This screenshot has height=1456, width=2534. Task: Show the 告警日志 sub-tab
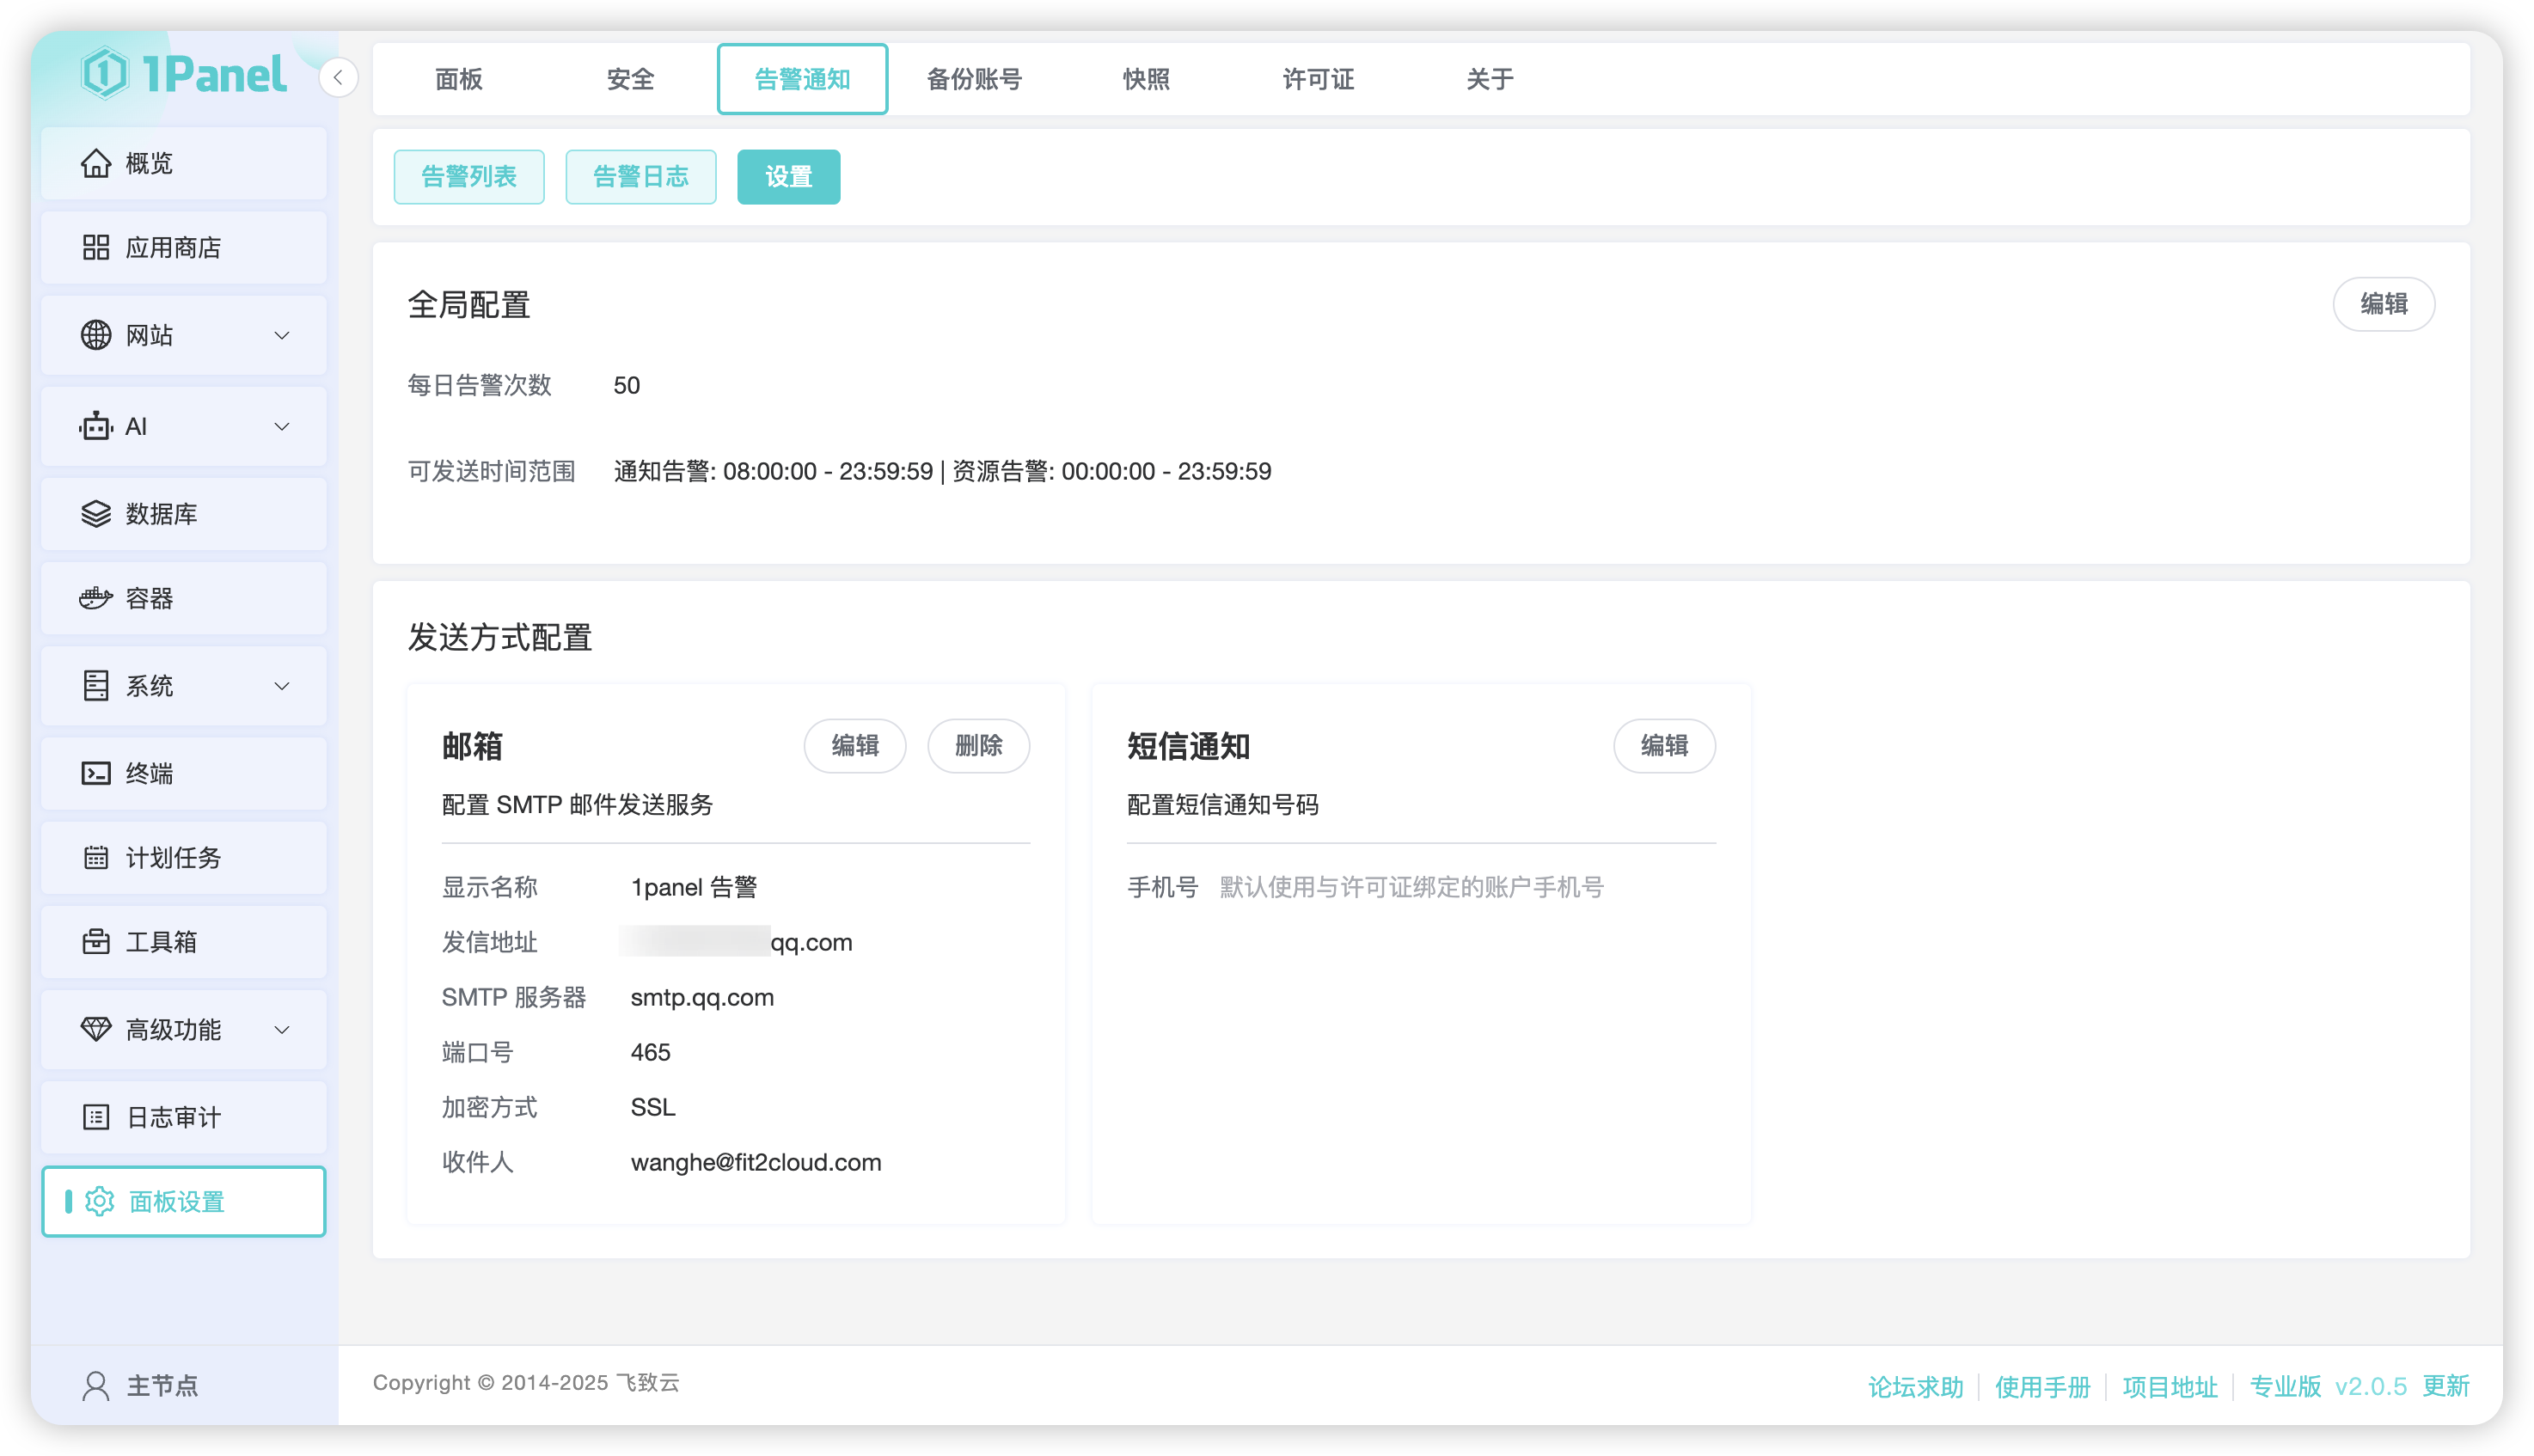click(x=641, y=177)
